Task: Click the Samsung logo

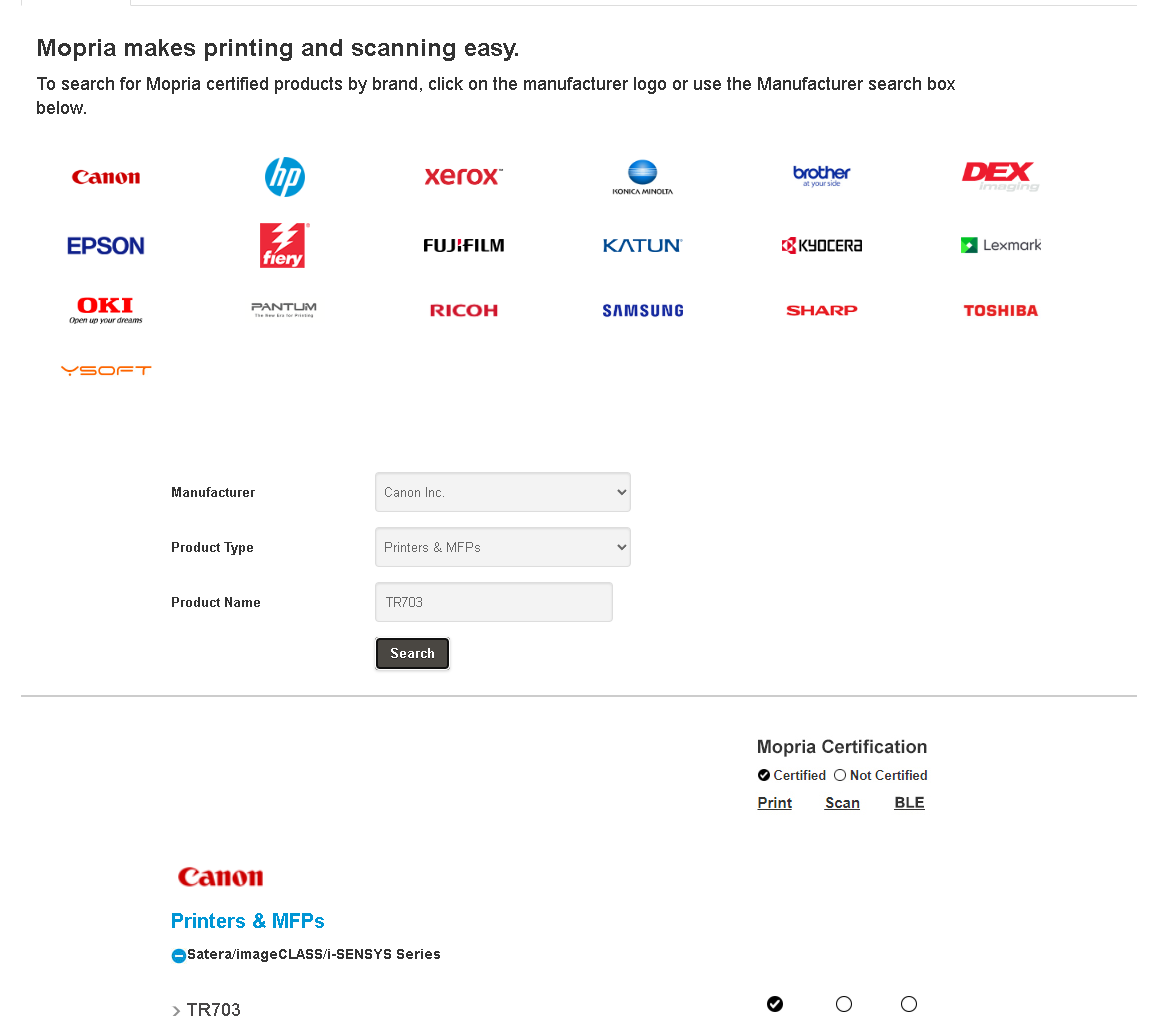Action: 643,311
